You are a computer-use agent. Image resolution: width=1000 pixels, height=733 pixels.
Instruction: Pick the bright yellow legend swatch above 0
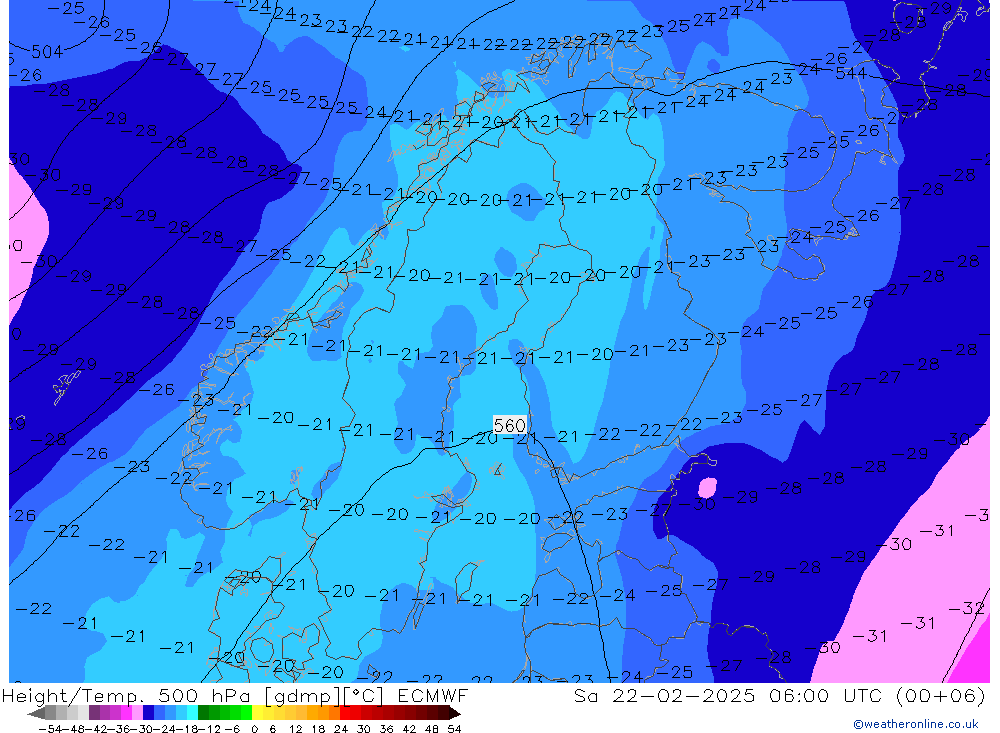tap(257, 714)
